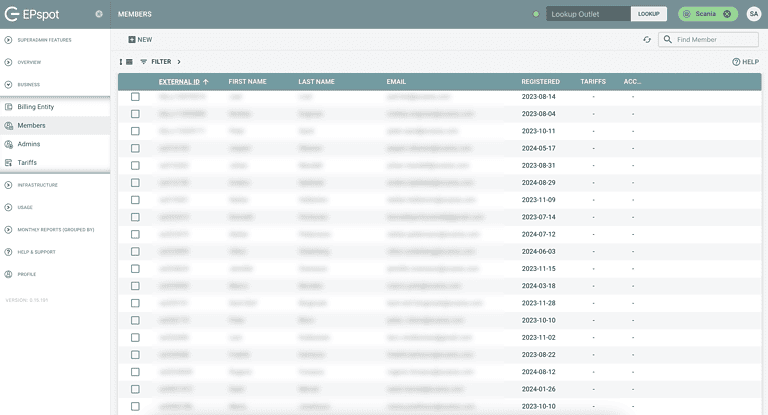Viewport: 768px width, 415px height.
Task: Click the Members icon in the sidebar
Action: pos(8,125)
